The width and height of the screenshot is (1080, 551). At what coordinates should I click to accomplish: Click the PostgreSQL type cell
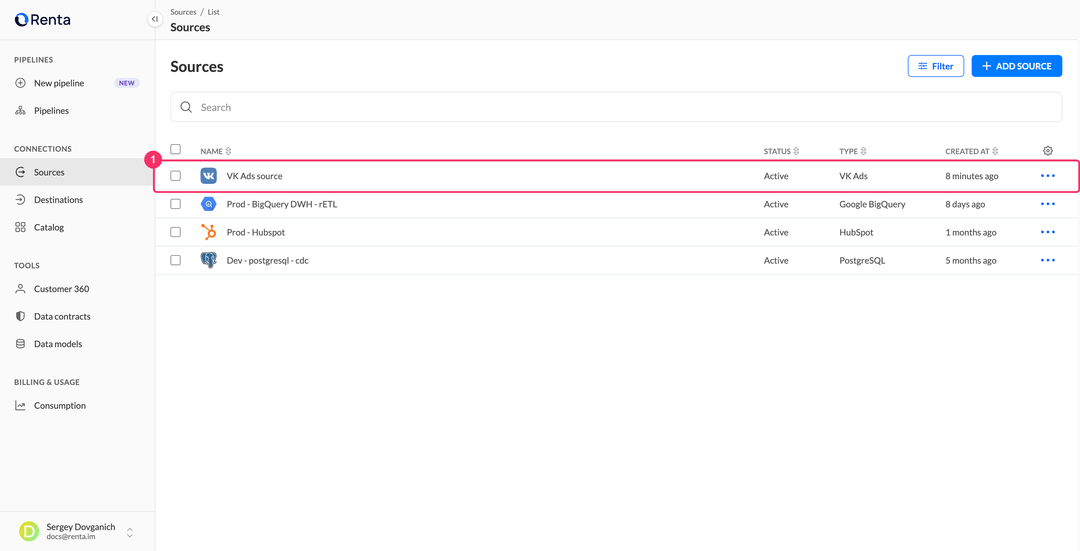click(862, 260)
